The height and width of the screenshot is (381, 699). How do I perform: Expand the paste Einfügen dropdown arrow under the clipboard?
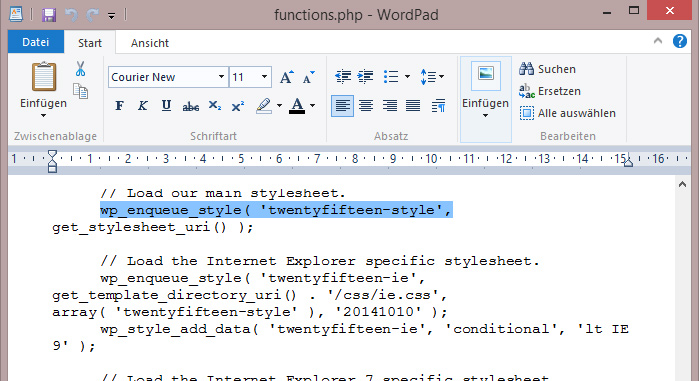tap(43, 115)
